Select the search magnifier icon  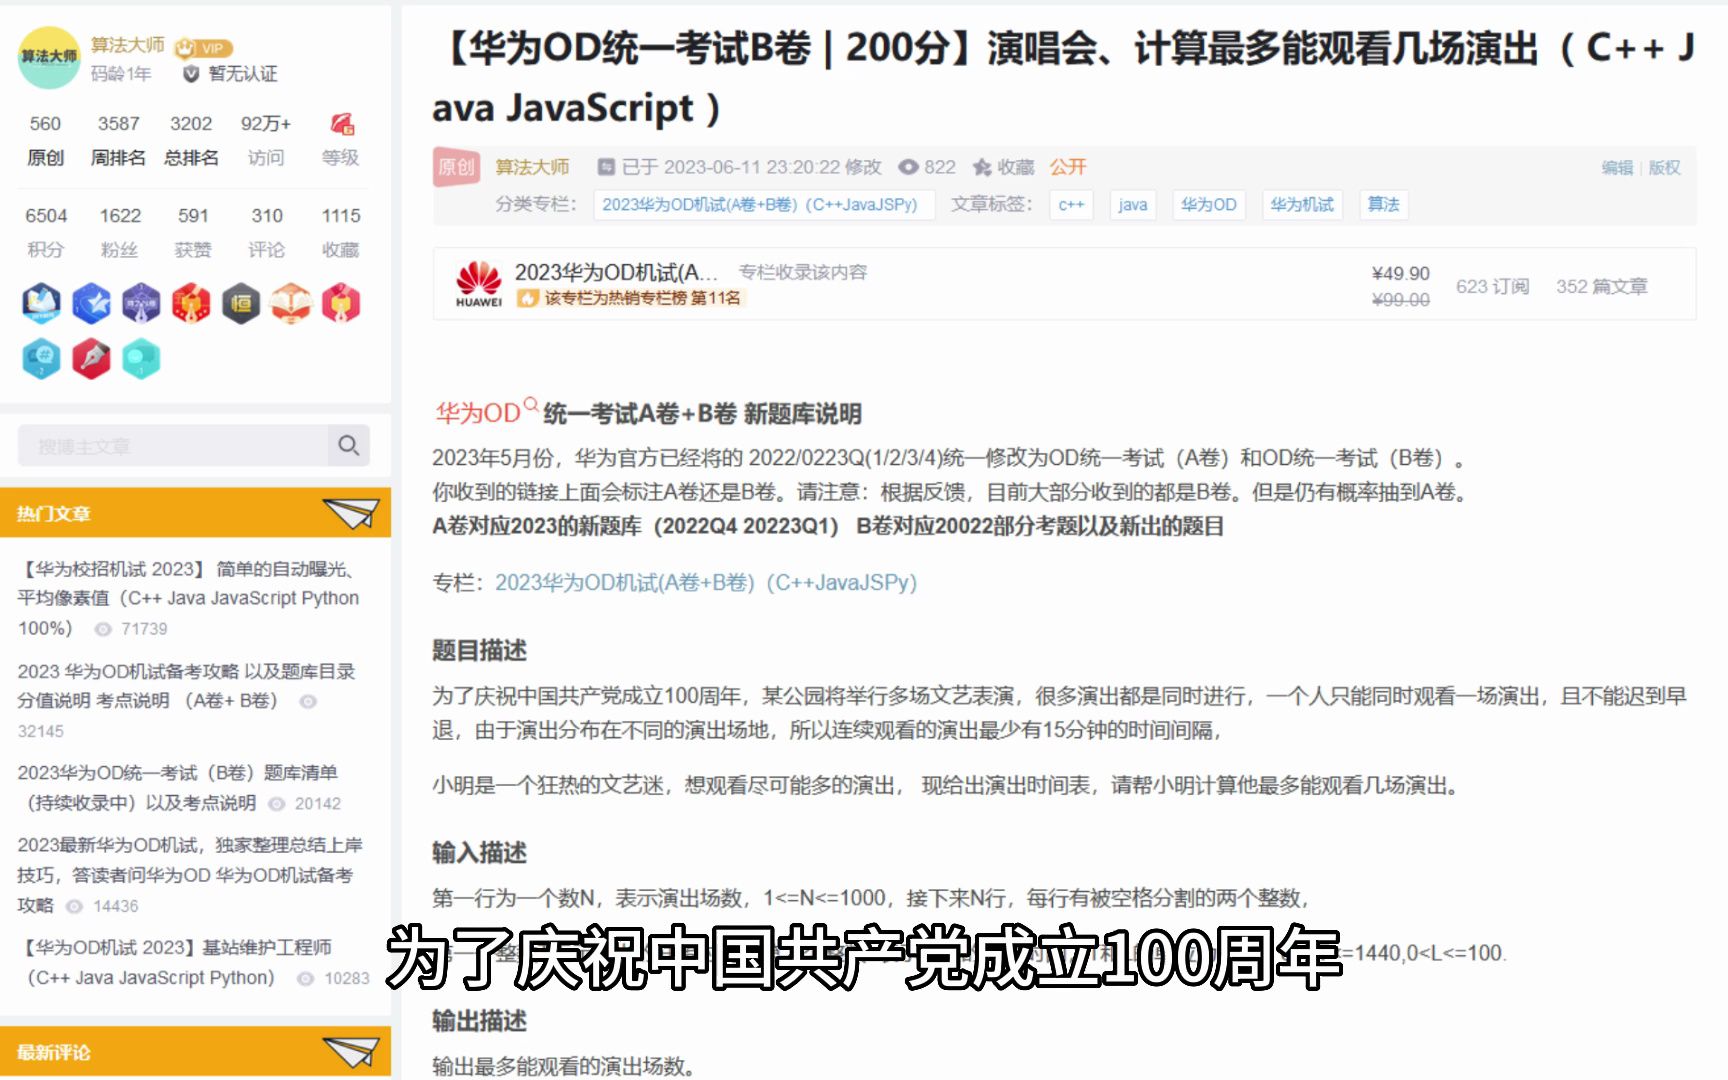coord(347,445)
